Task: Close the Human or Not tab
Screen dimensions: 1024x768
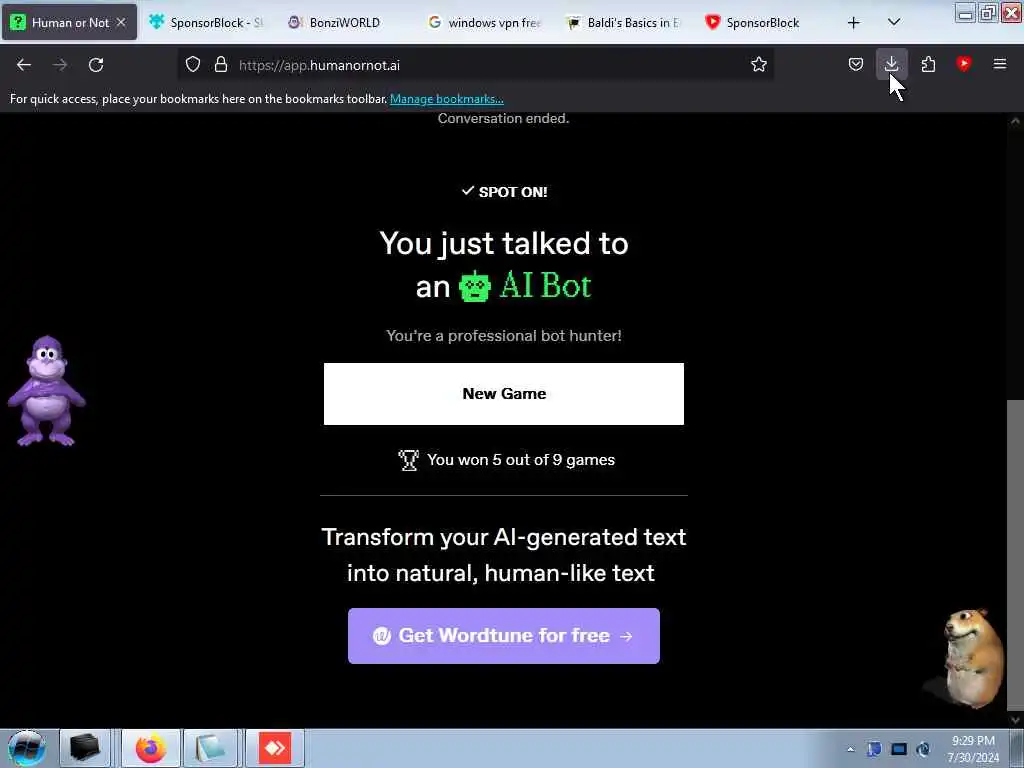Action: [x=121, y=22]
